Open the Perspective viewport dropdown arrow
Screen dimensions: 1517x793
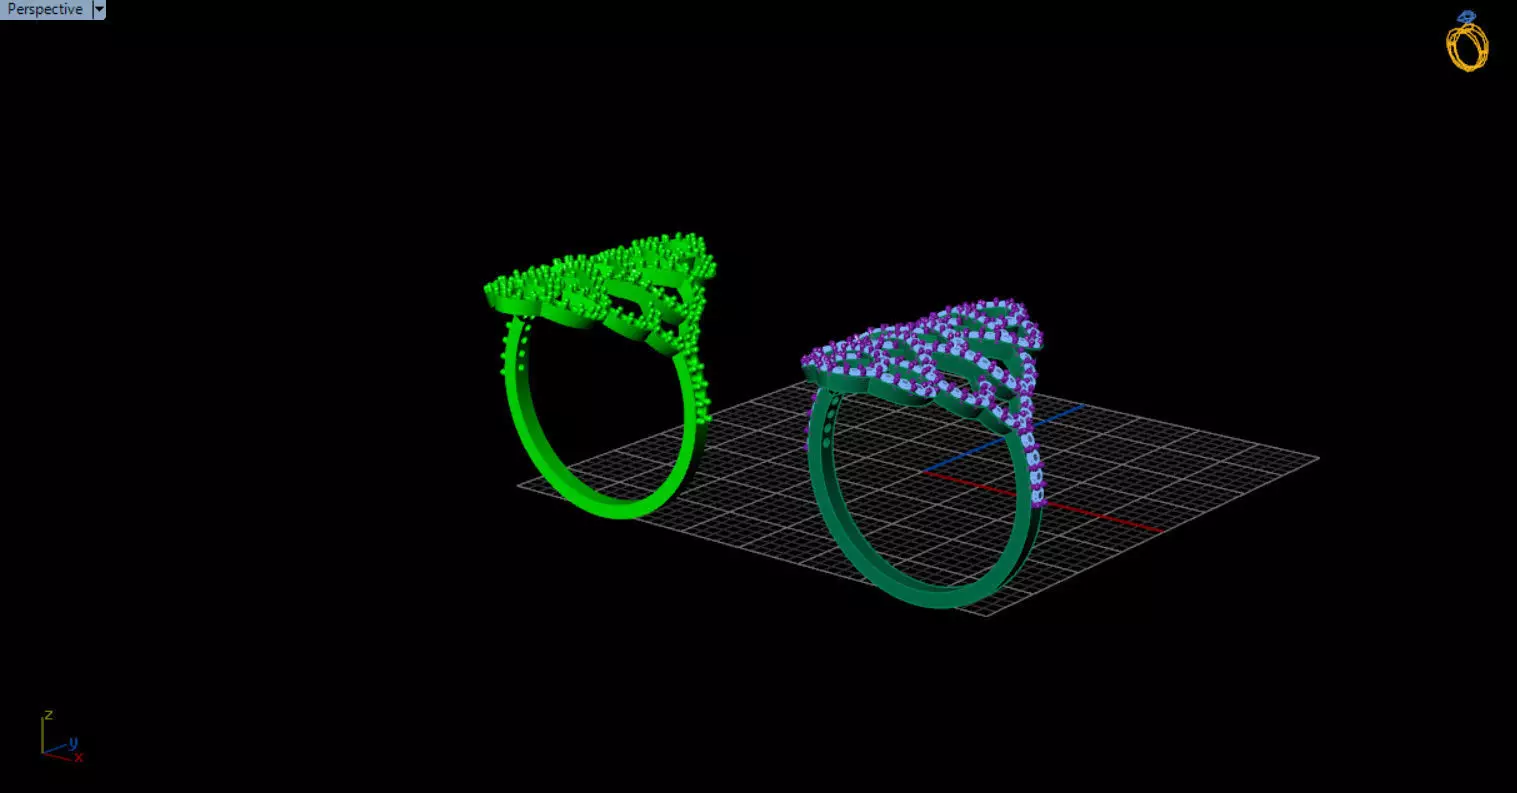99,9
